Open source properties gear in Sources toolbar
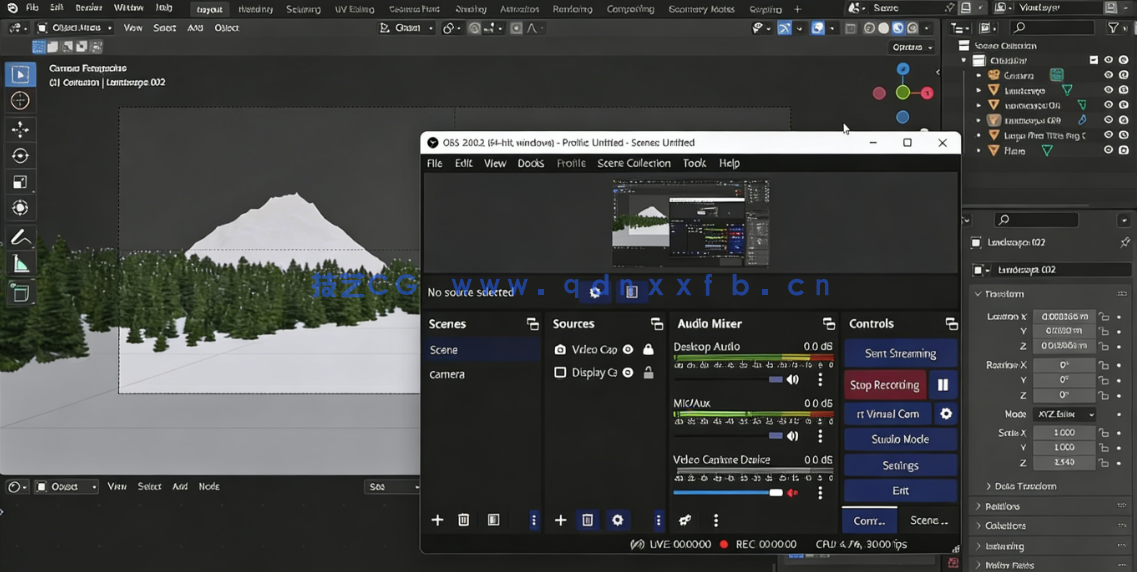 617,520
